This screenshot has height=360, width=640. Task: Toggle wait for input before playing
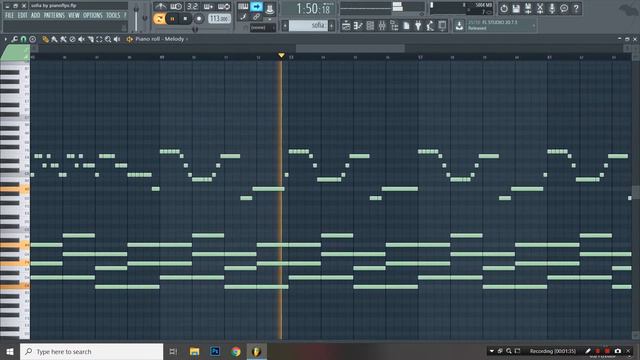(176, 7)
